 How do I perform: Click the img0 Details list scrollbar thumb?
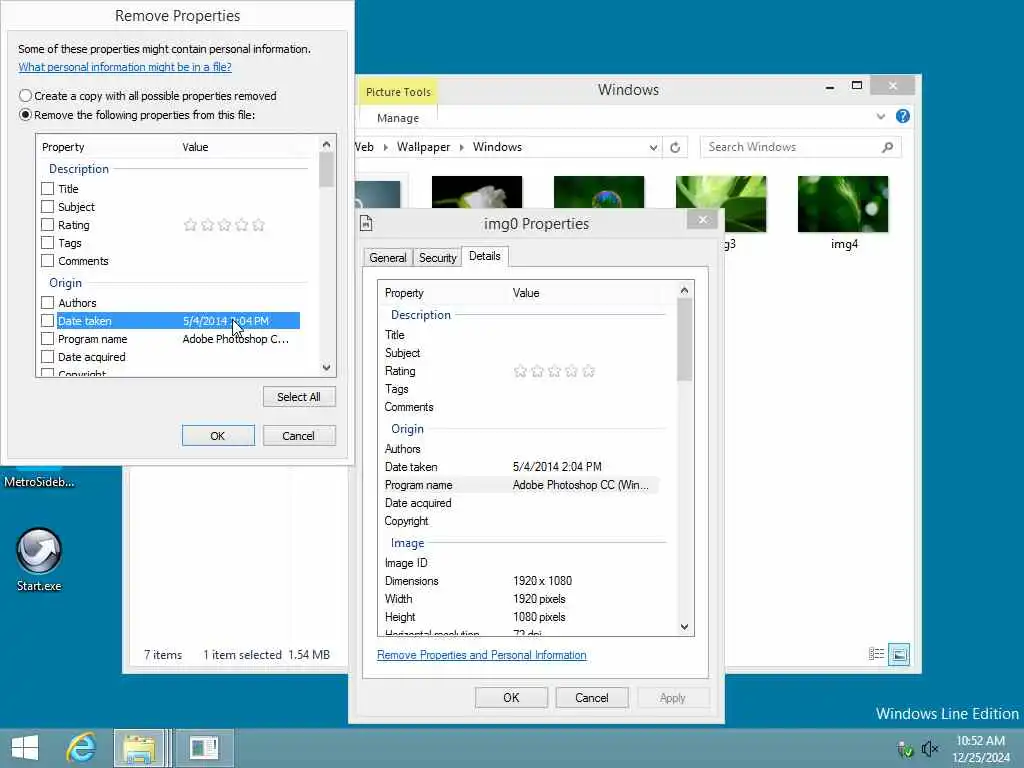pos(684,340)
